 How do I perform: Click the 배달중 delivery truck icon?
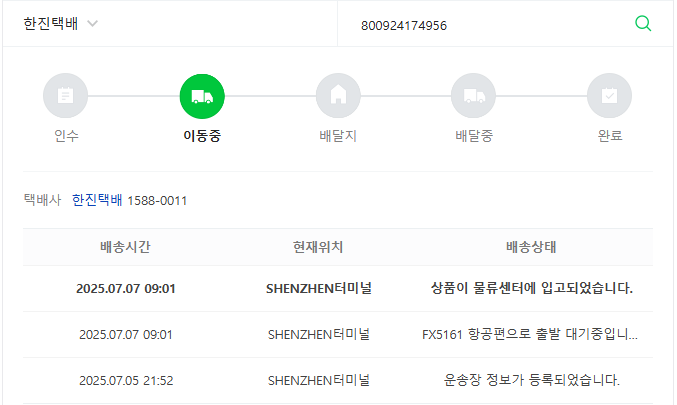pos(474,96)
